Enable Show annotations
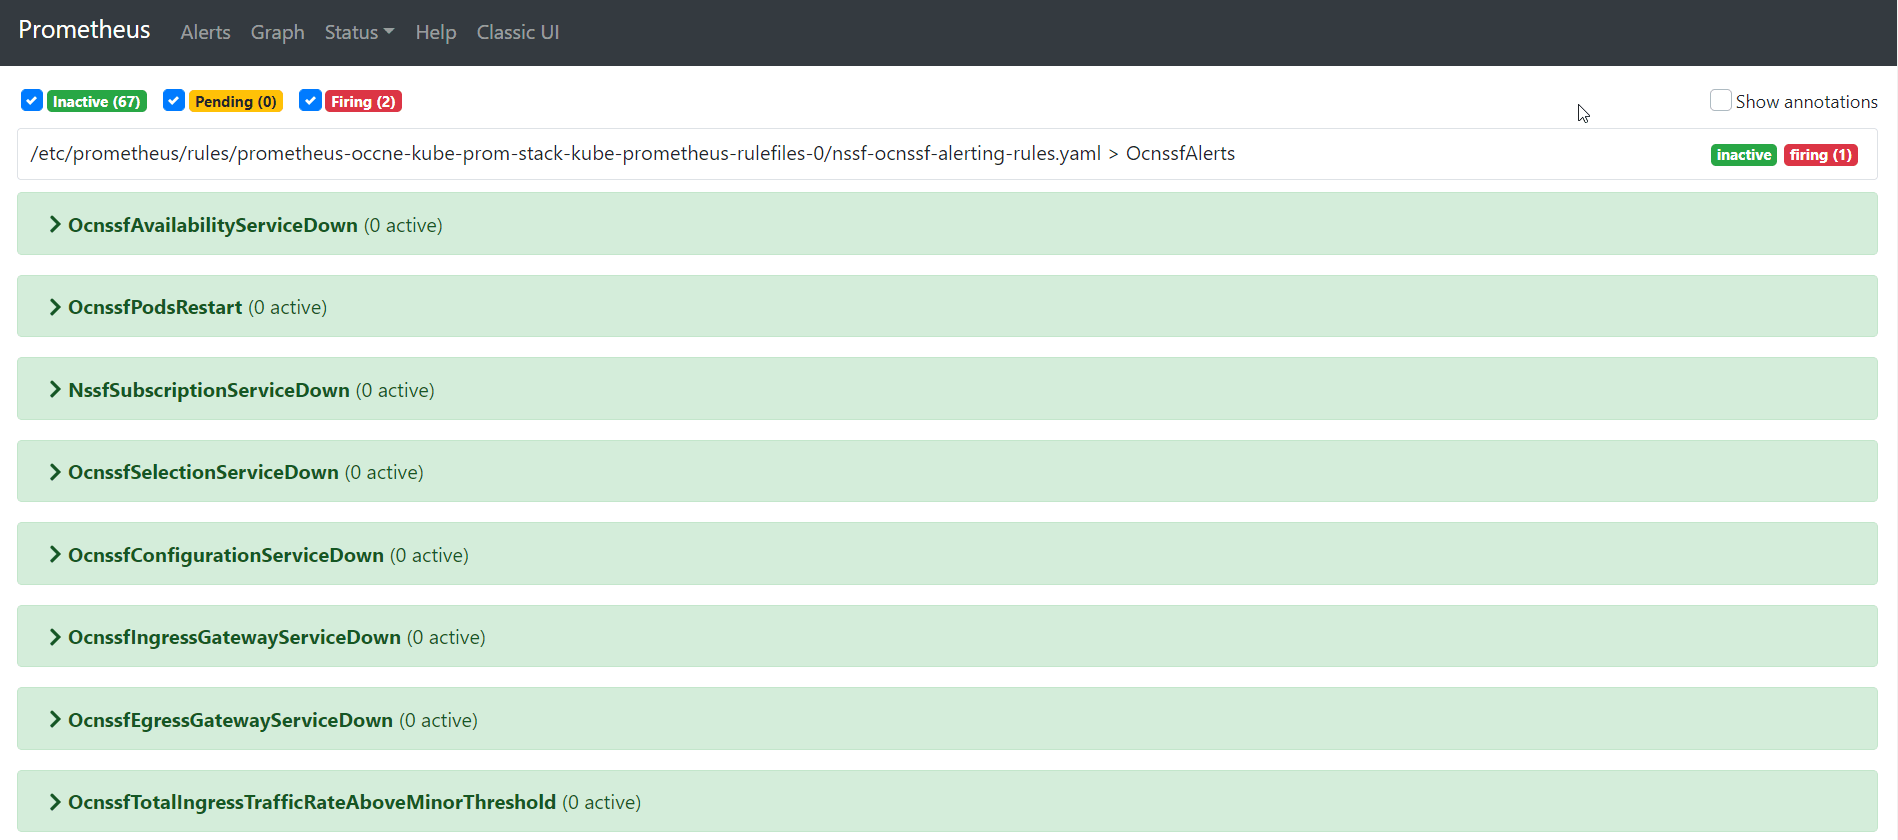The image size is (1898, 840). pos(1720,100)
